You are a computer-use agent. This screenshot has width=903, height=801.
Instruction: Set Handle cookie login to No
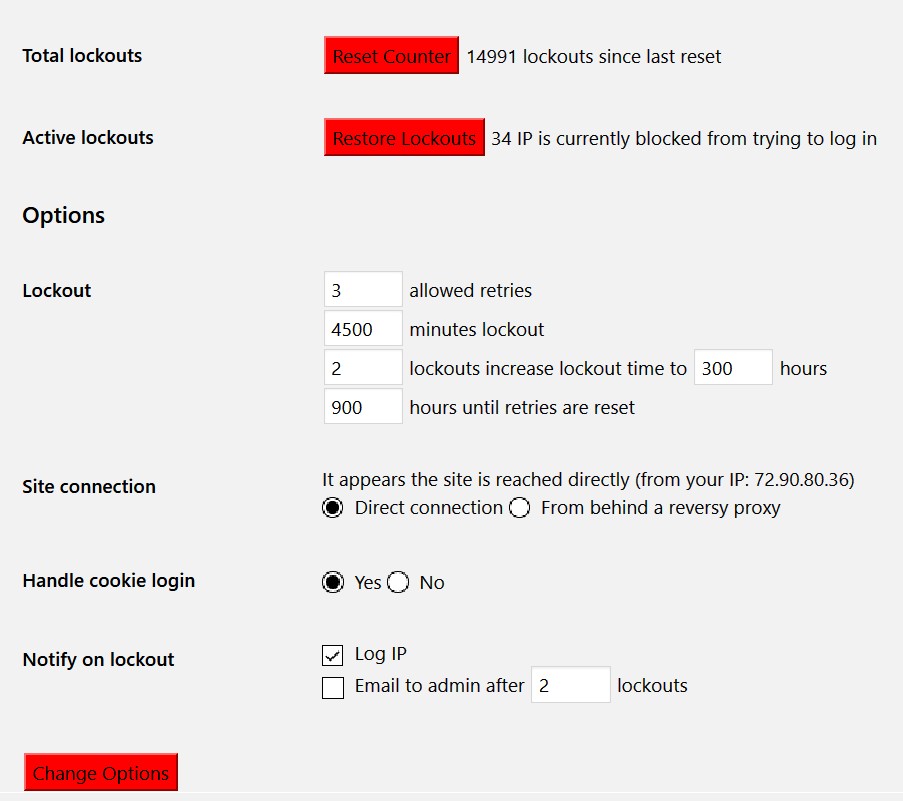(398, 582)
